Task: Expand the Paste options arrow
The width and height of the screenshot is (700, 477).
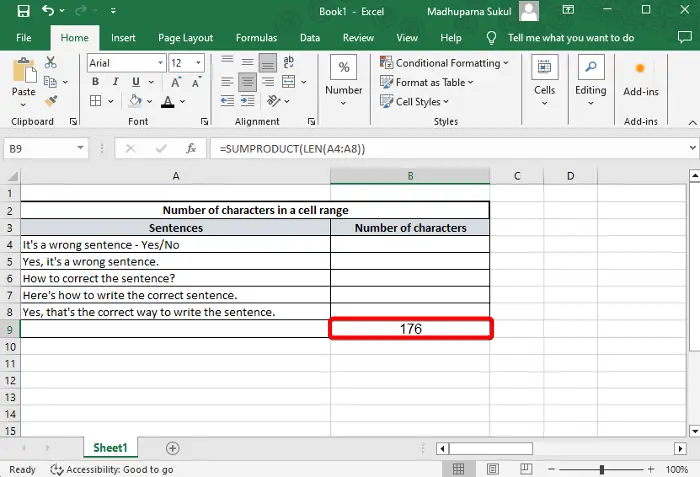Action: (23, 105)
